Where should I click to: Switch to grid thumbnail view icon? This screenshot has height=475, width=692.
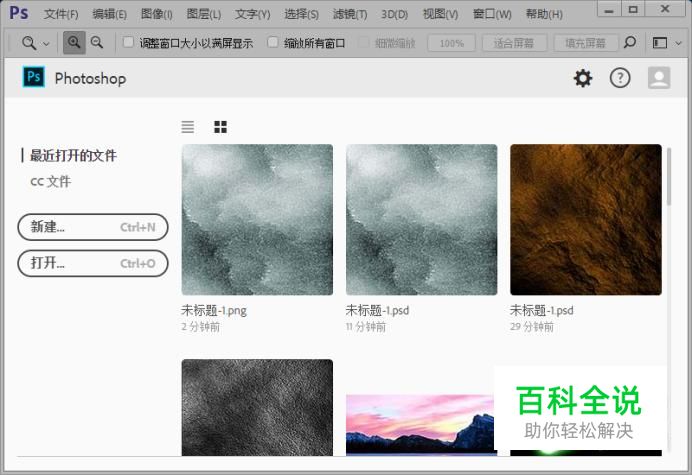click(220, 127)
